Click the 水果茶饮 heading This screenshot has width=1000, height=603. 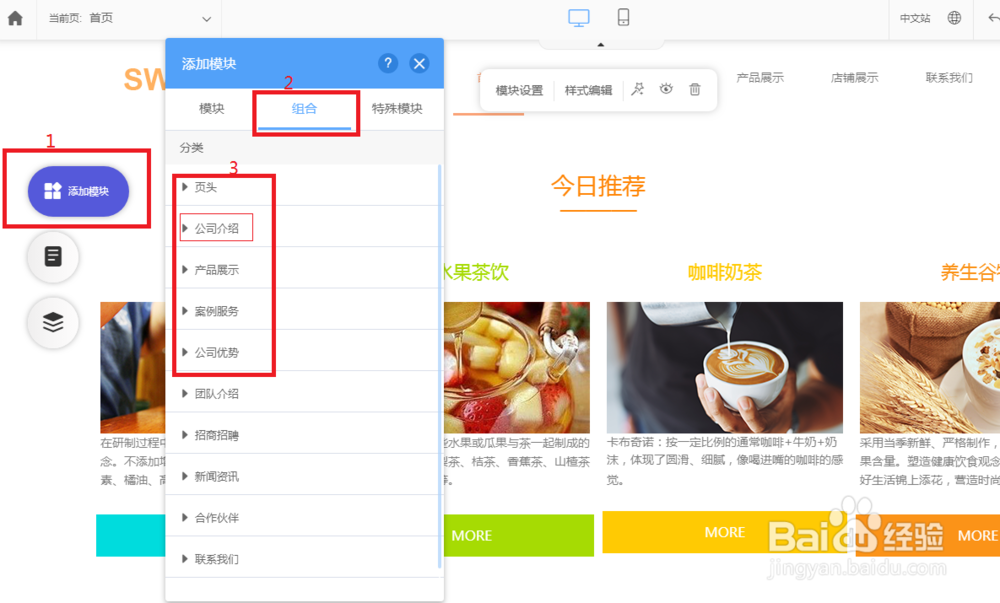pyautogui.click(x=476, y=272)
